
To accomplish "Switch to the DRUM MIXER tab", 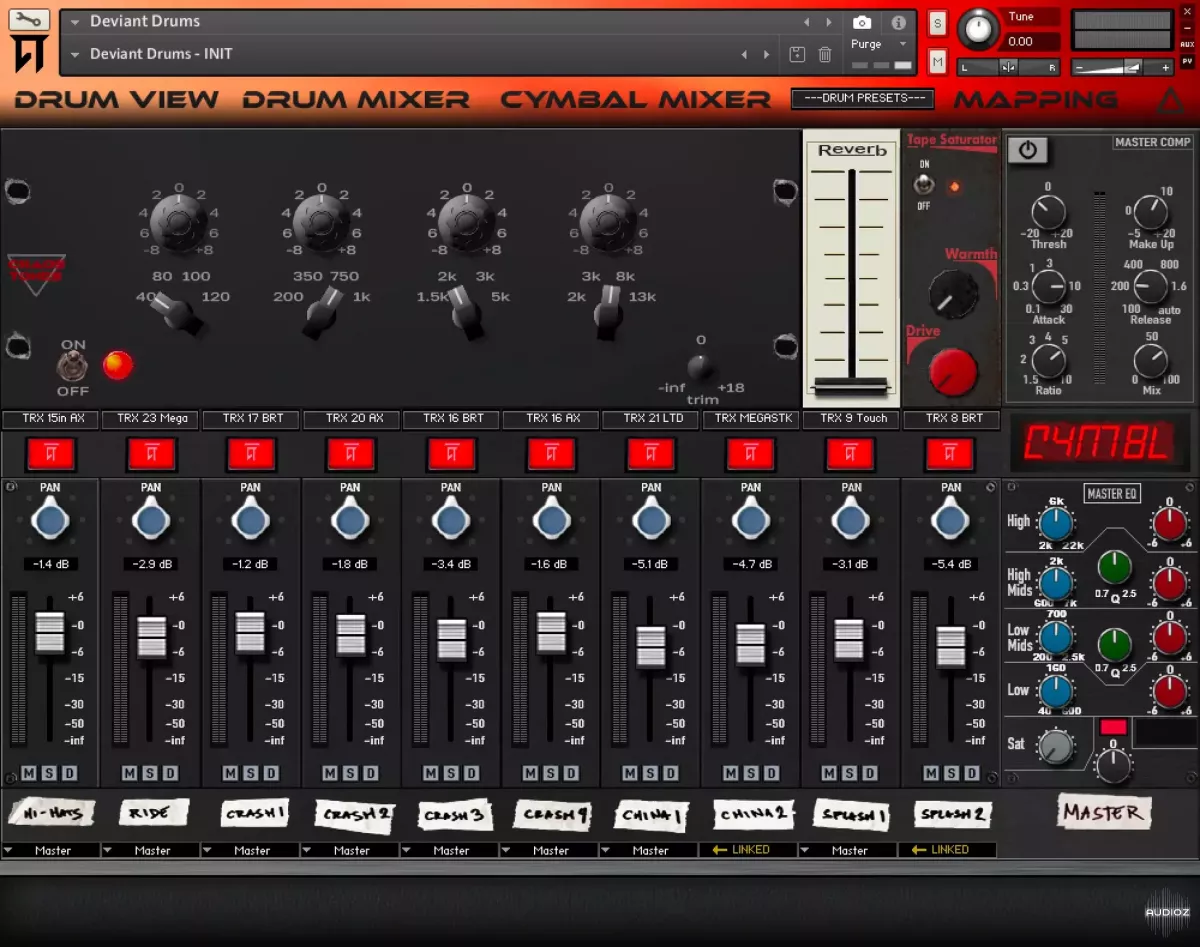I will tap(356, 100).
